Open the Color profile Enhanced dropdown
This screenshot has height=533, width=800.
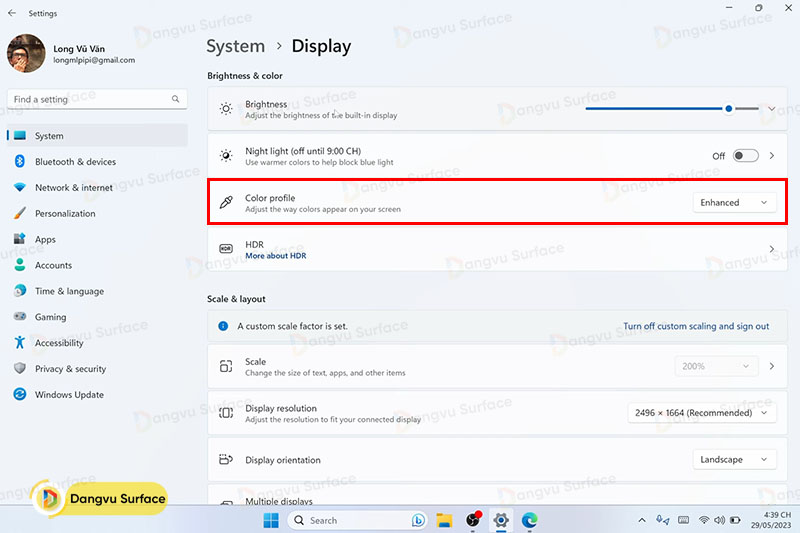pyautogui.click(x=734, y=203)
